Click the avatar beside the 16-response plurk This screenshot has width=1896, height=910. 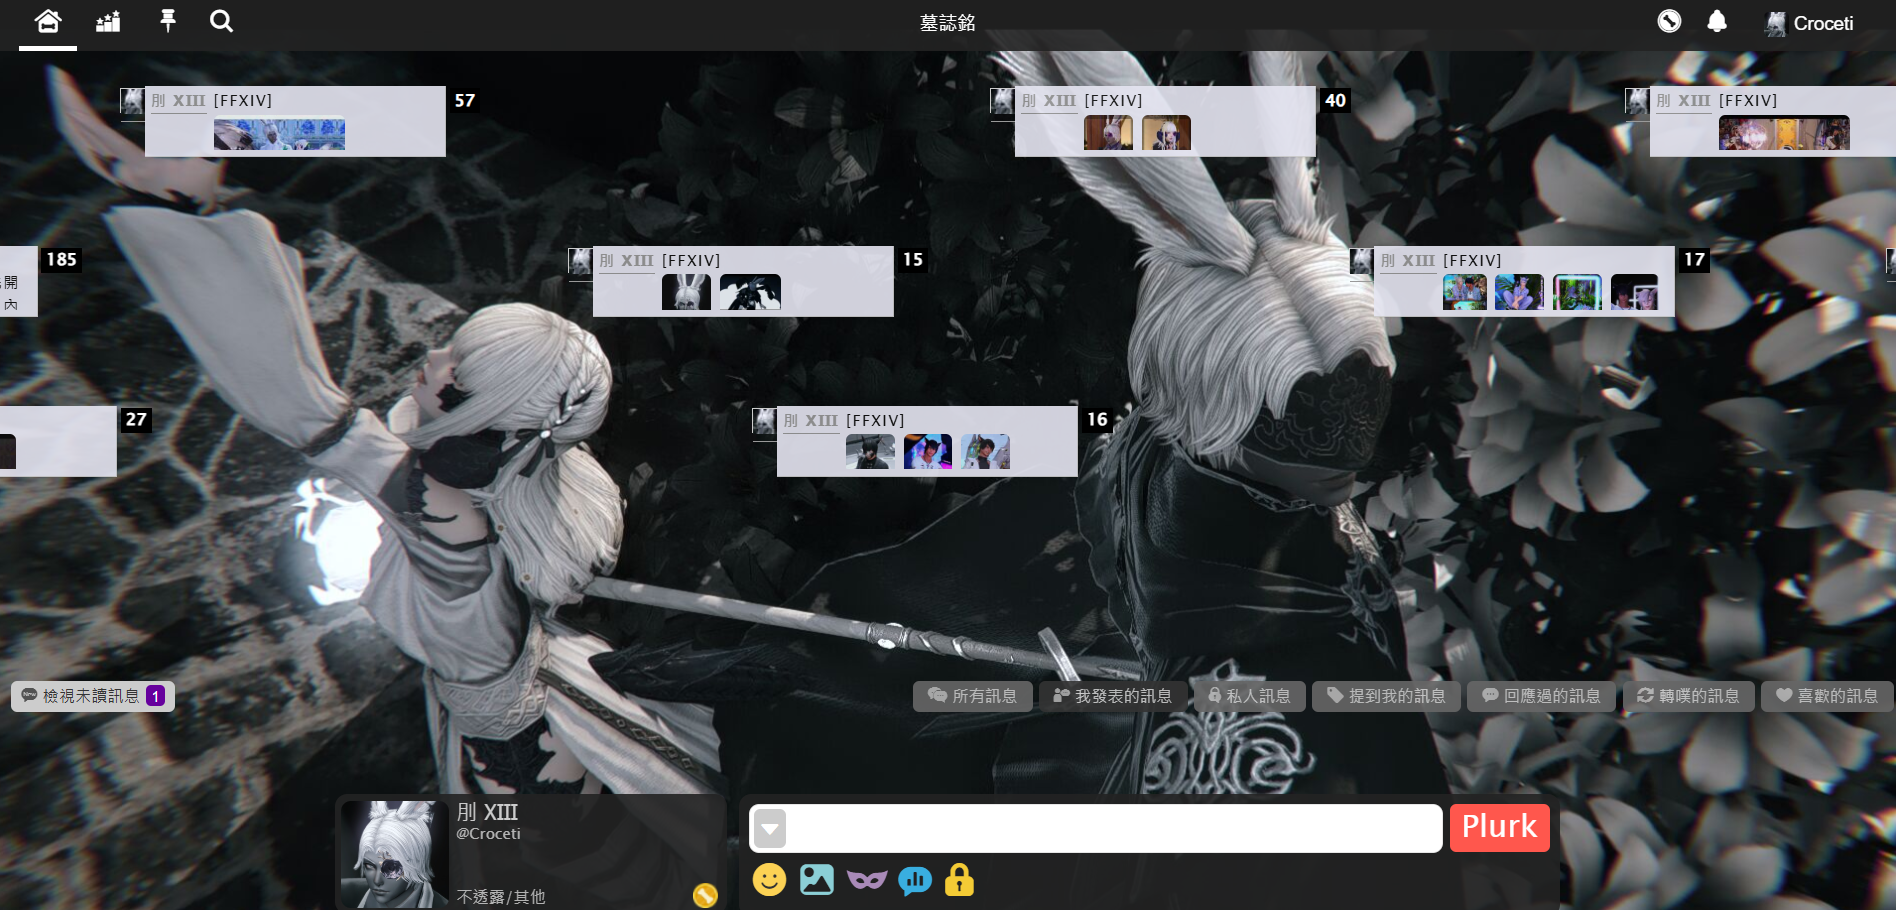pyautogui.click(x=764, y=421)
